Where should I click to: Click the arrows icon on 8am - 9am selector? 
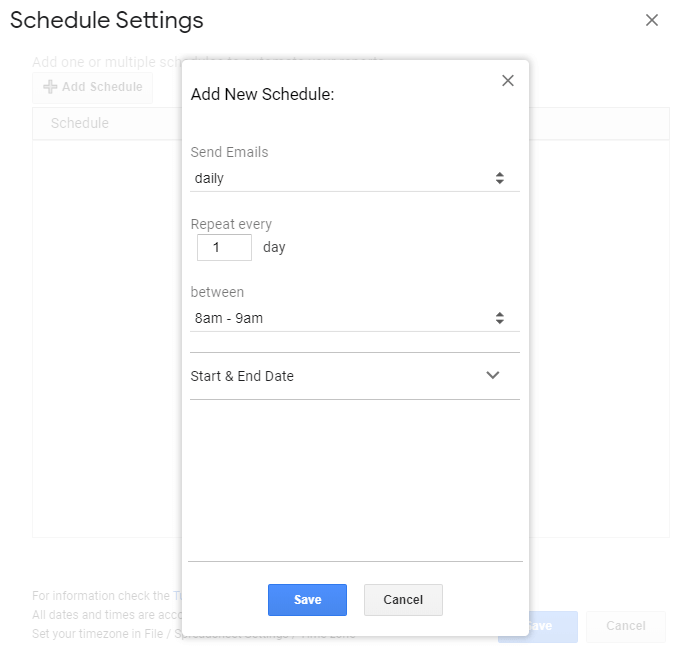click(500, 318)
